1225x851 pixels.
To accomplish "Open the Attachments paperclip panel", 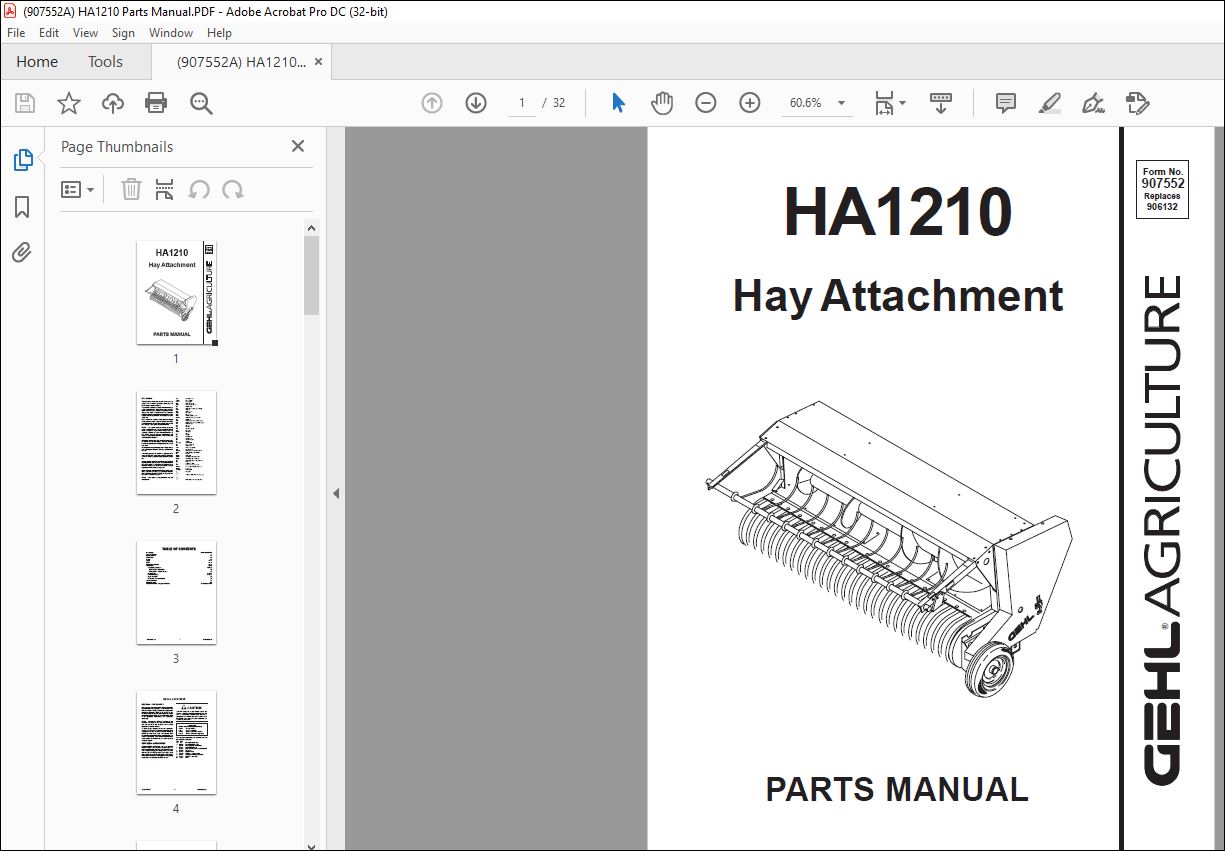I will click(22, 252).
